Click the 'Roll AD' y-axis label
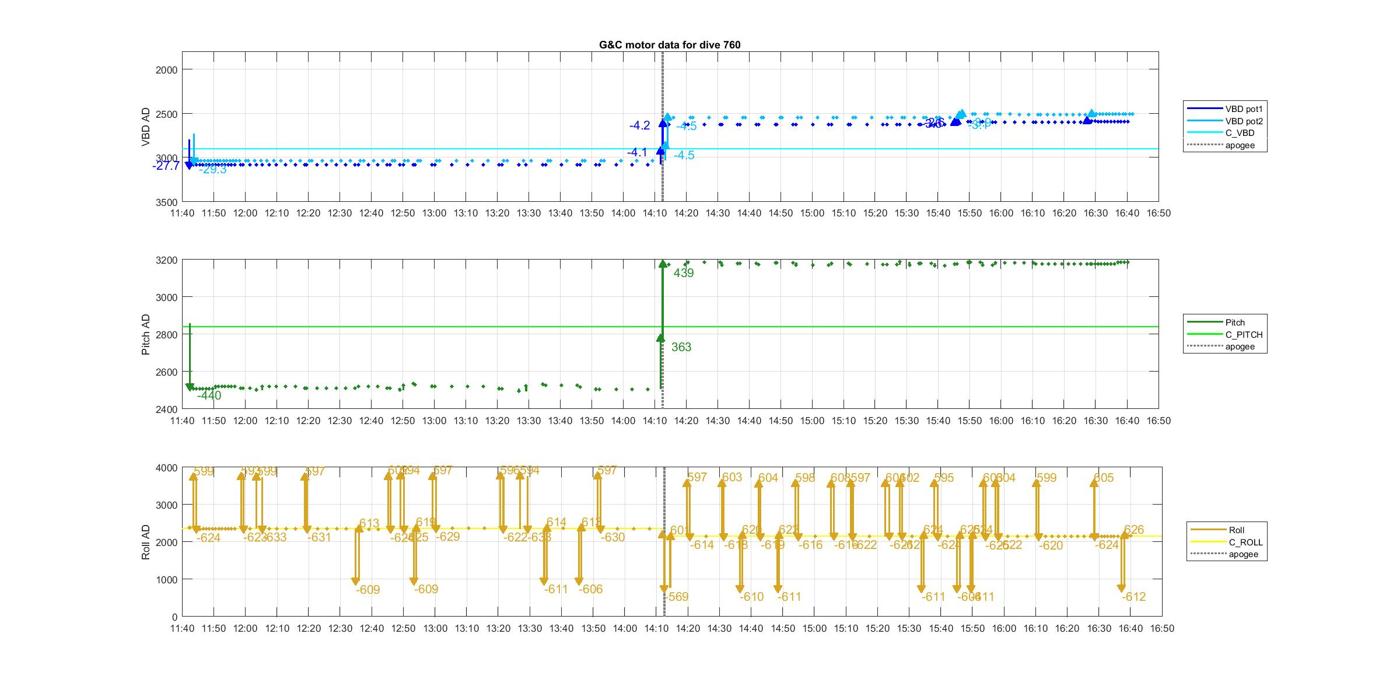 [x=146, y=541]
